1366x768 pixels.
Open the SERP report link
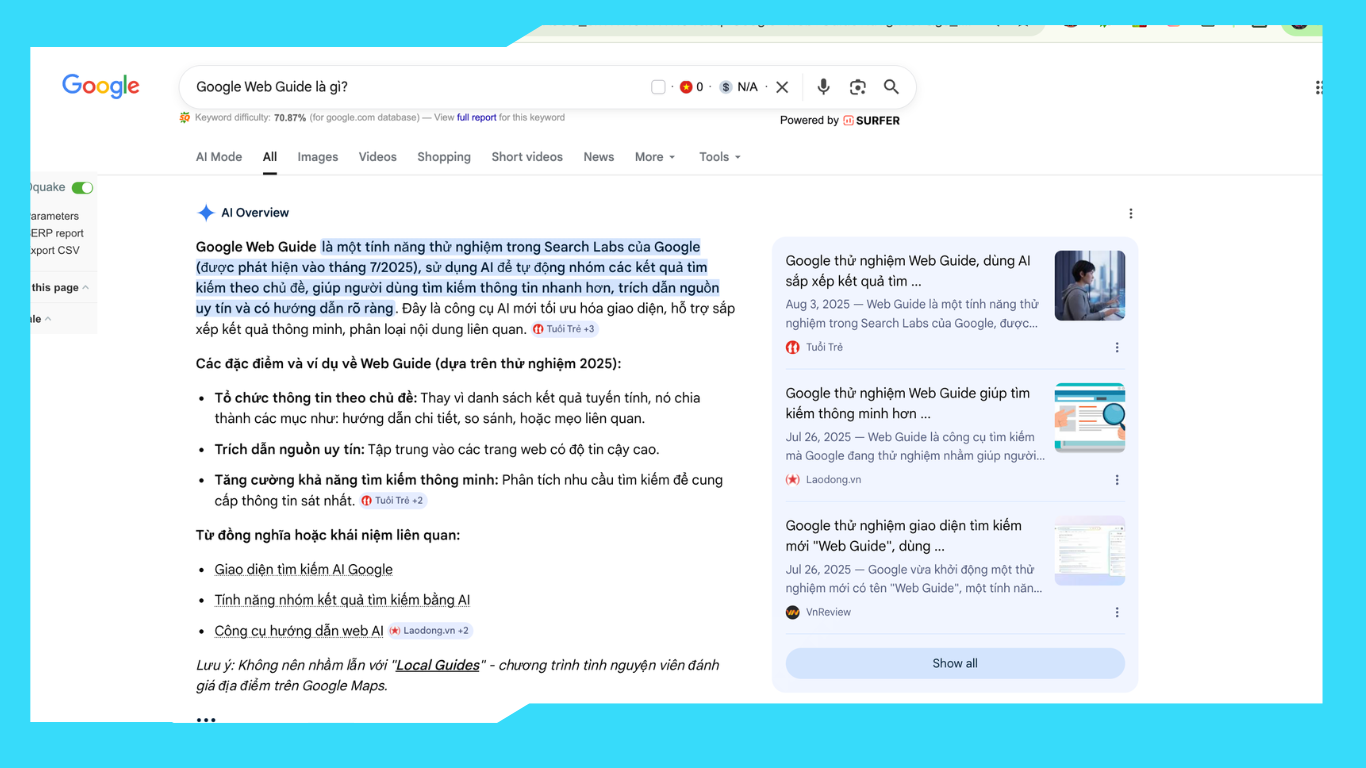[57, 233]
